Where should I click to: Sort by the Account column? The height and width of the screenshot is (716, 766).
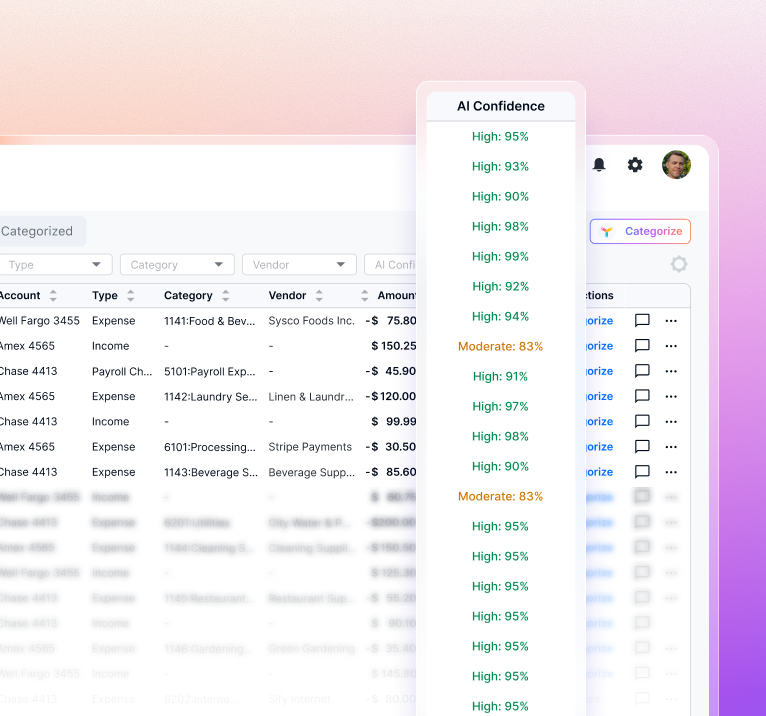53,296
